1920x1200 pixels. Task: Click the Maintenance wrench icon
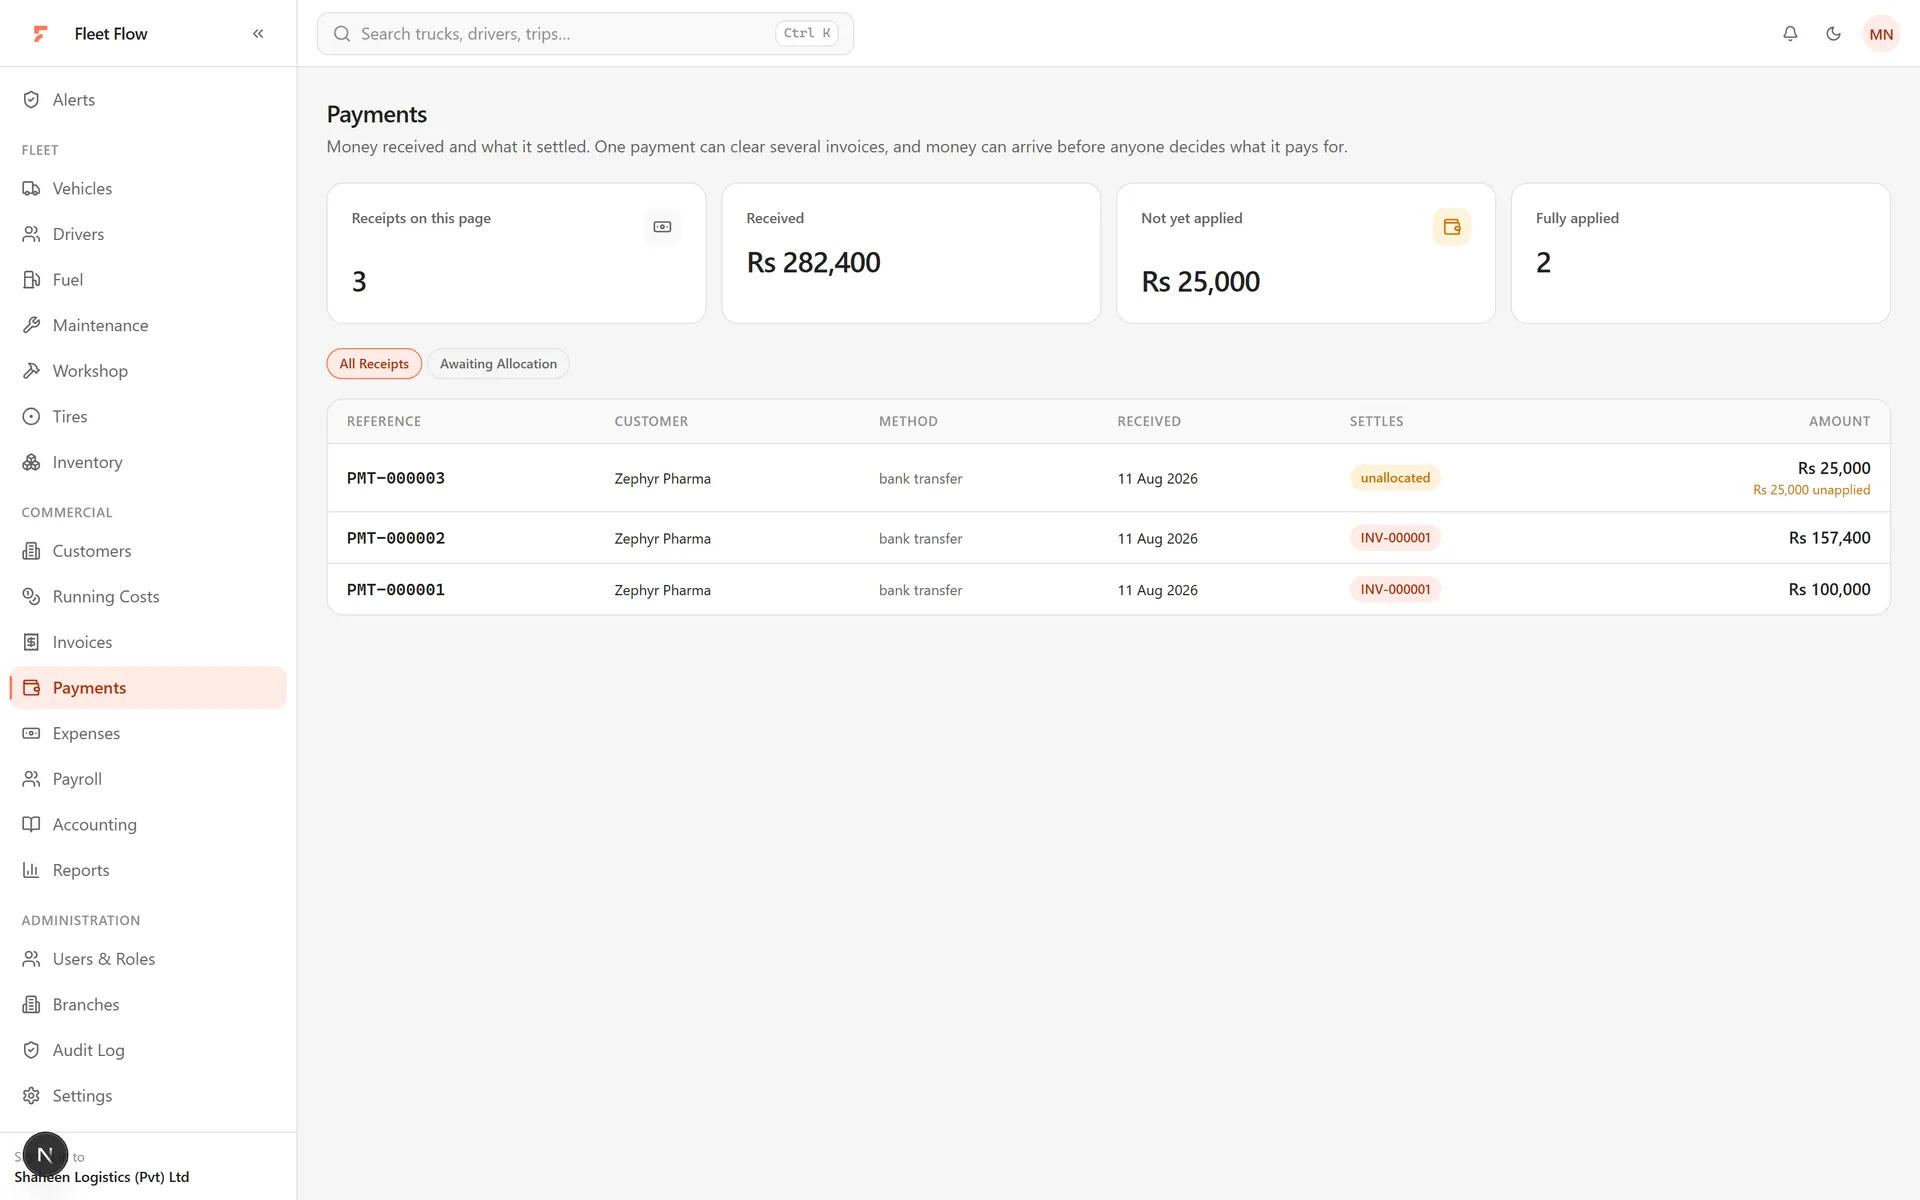[31, 325]
